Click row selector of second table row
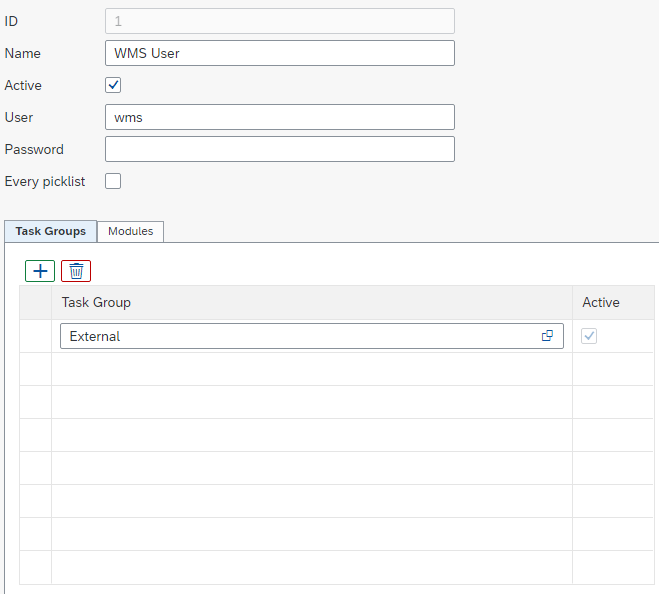 pos(35,369)
